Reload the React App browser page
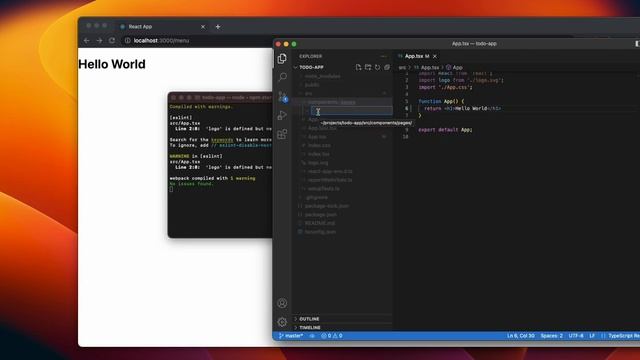640x360 pixels. [112, 40]
